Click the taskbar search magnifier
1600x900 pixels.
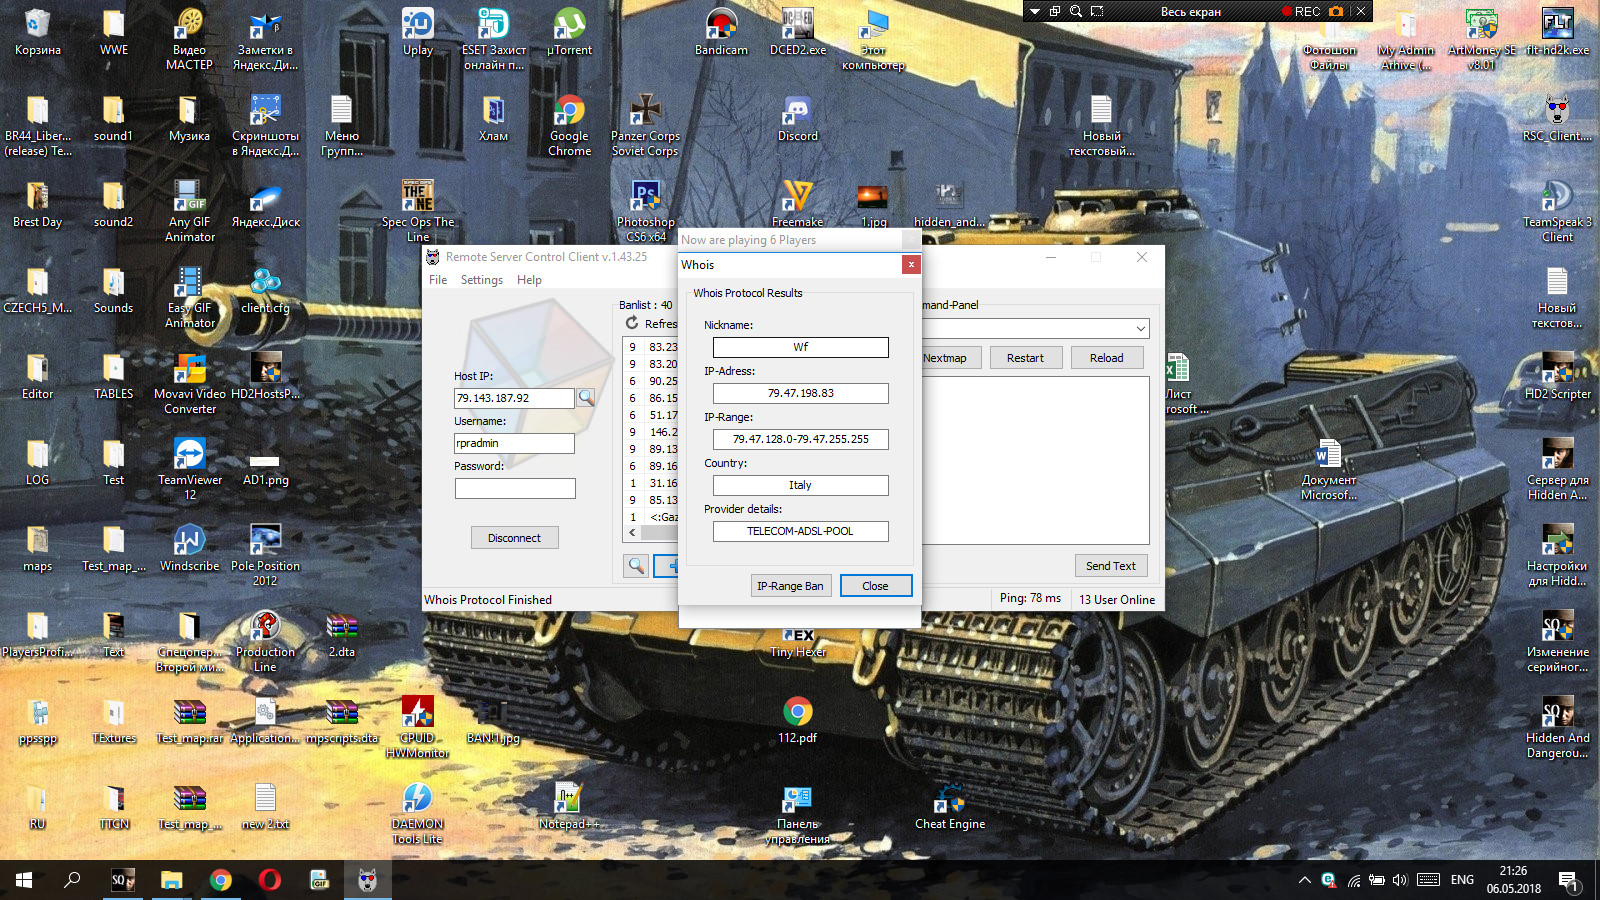click(x=72, y=880)
